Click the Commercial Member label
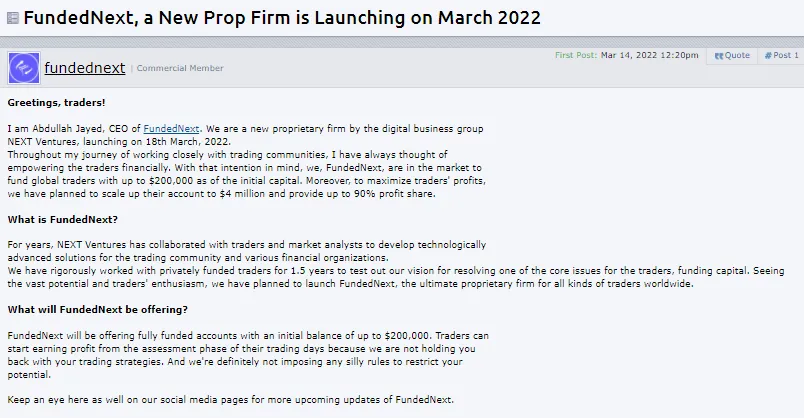Screen dimensions: 804x418 point(180,69)
